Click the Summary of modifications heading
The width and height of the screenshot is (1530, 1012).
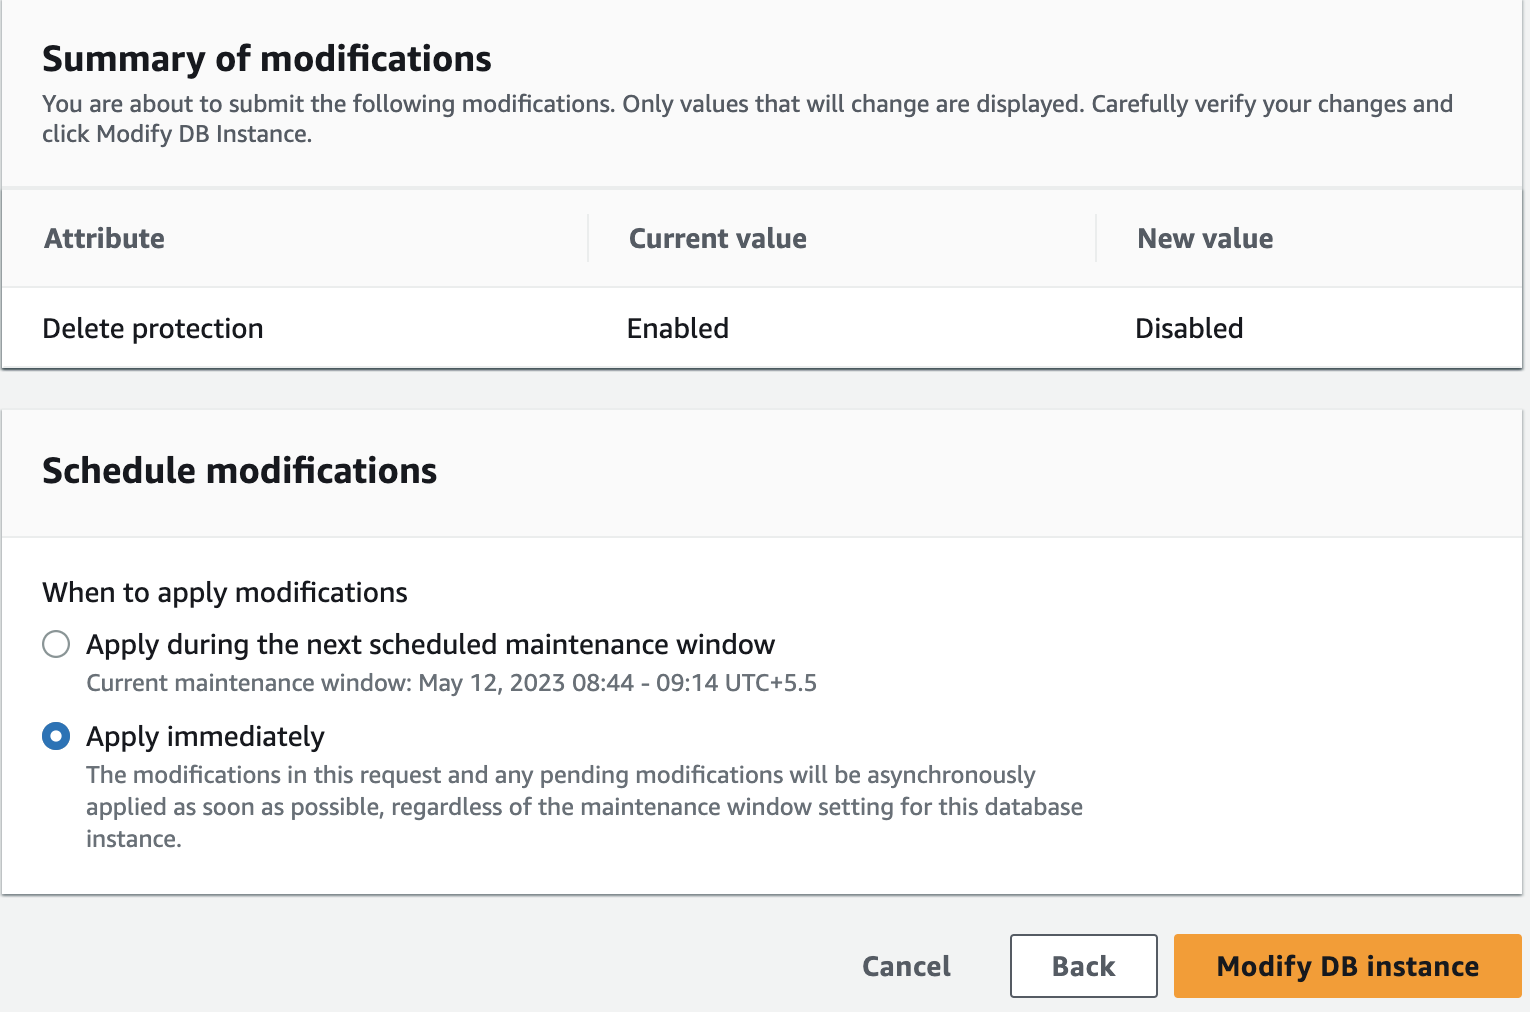267,59
